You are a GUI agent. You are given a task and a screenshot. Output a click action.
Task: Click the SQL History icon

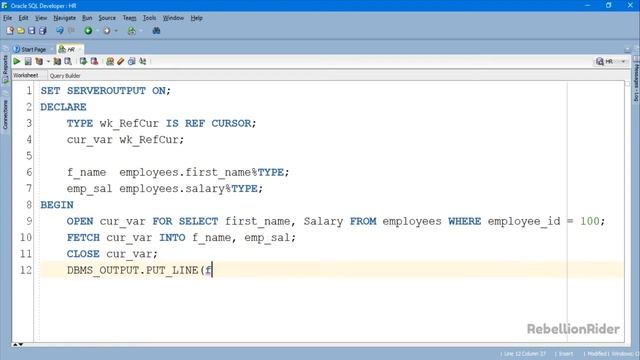pos(131,61)
